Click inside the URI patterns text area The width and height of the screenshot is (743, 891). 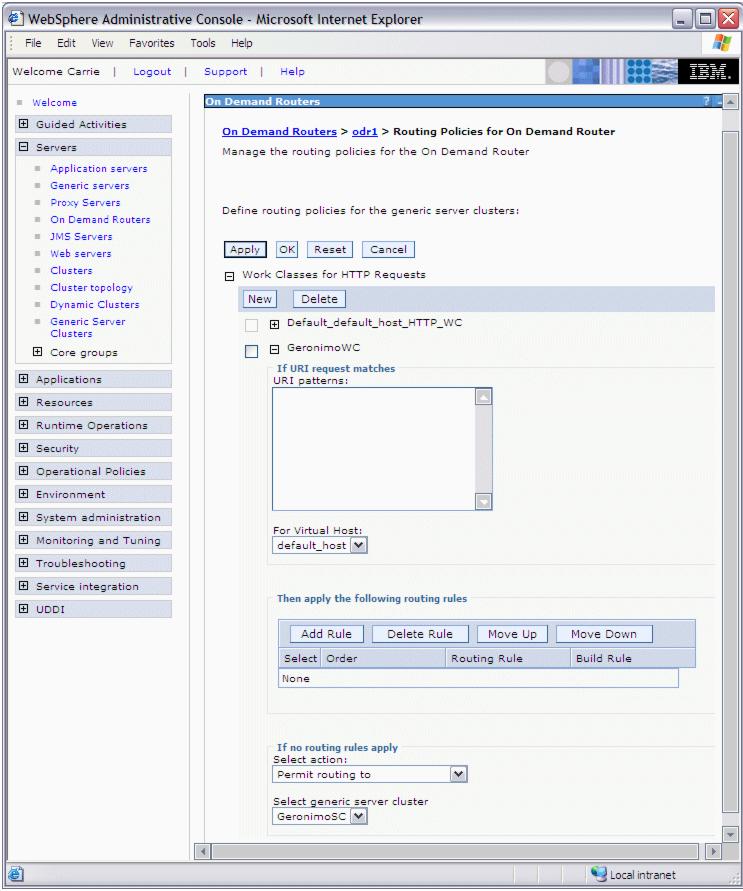coord(374,449)
